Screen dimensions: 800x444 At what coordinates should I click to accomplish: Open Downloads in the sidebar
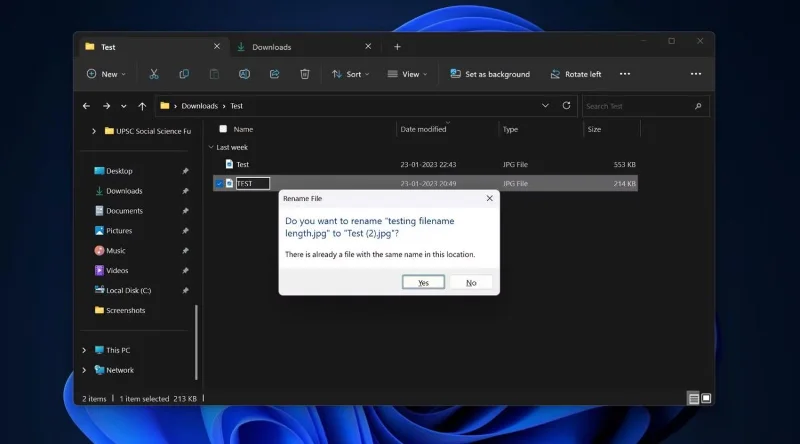[x=118, y=191]
